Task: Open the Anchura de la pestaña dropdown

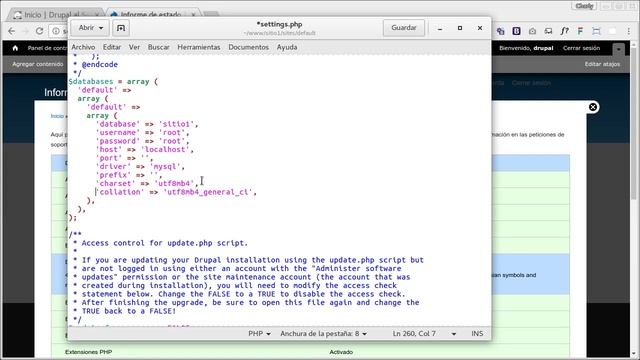Action: pyautogui.click(x=323, y=333)
